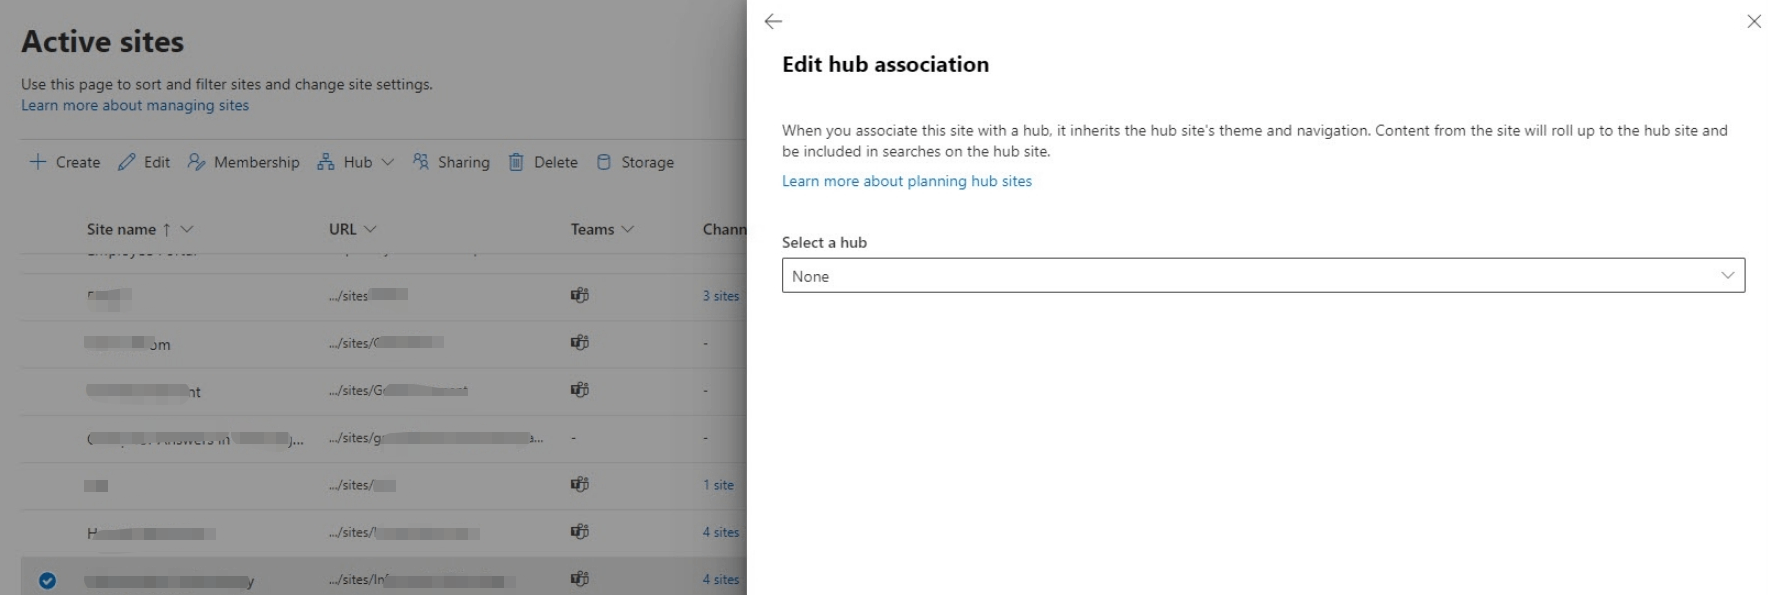This screenshot has width=1769, height=595.
Task: Expand the Hub menu
Action: point(356,162)
